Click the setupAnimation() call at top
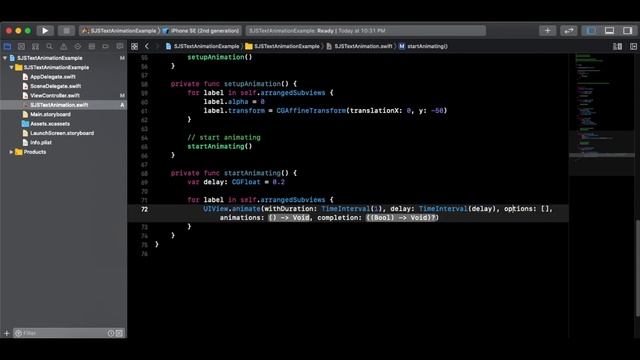 click(220, 58)
